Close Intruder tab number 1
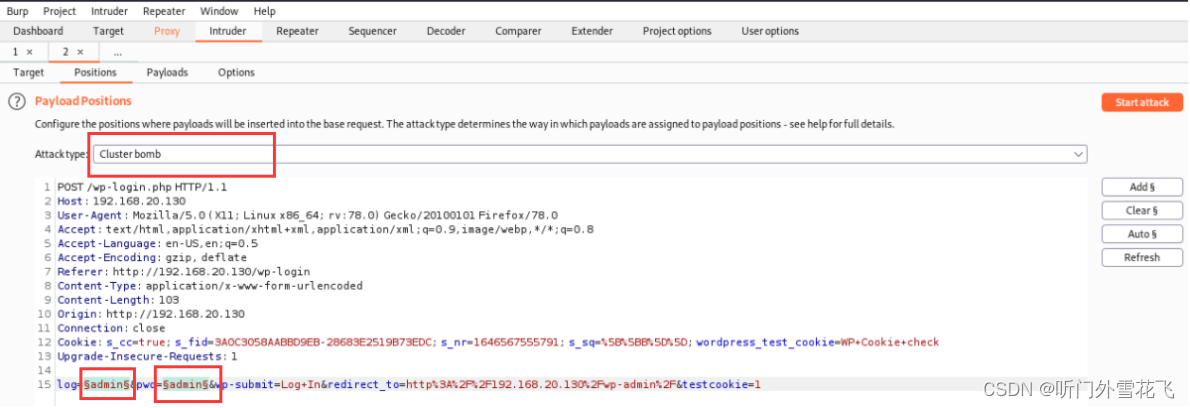Viewport: 1190px width, 408px height. tap(30, 52)
